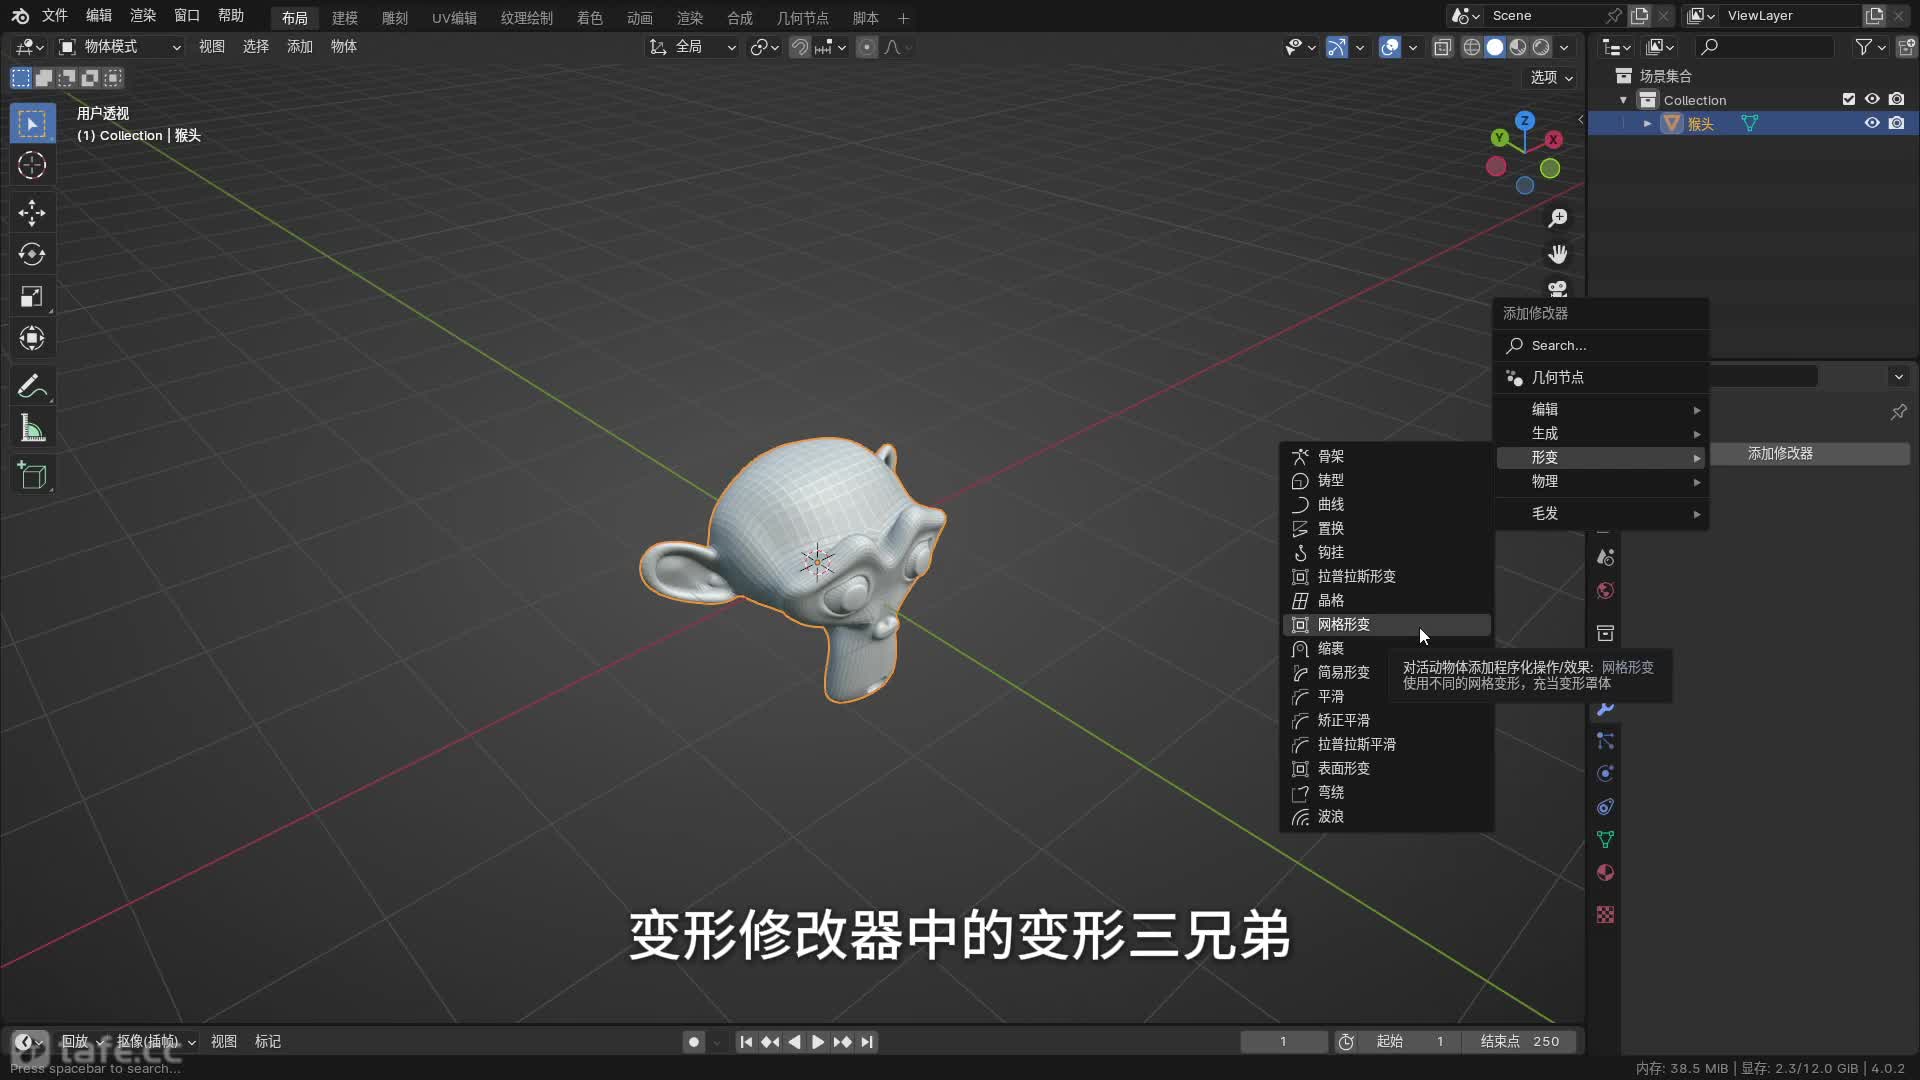Uncheck the Collection exclude checkbox
Viewport: 1920px width, 1080px height.
pos(1848,99)
